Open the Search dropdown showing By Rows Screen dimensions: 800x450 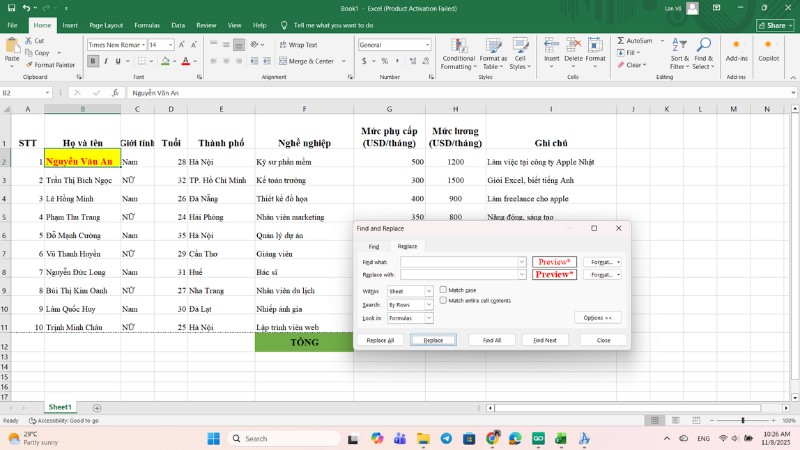(x=410, y=304)
